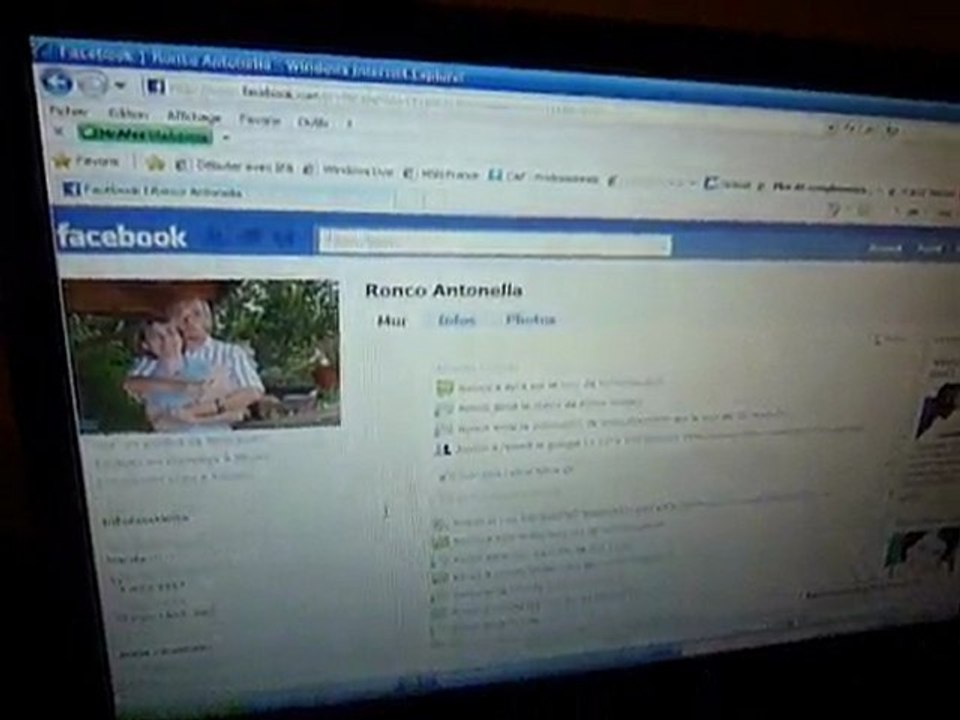Click the Informations heading in left column
Screen dimensions: 960x720
pyautogui.click(x=146, y=520)
